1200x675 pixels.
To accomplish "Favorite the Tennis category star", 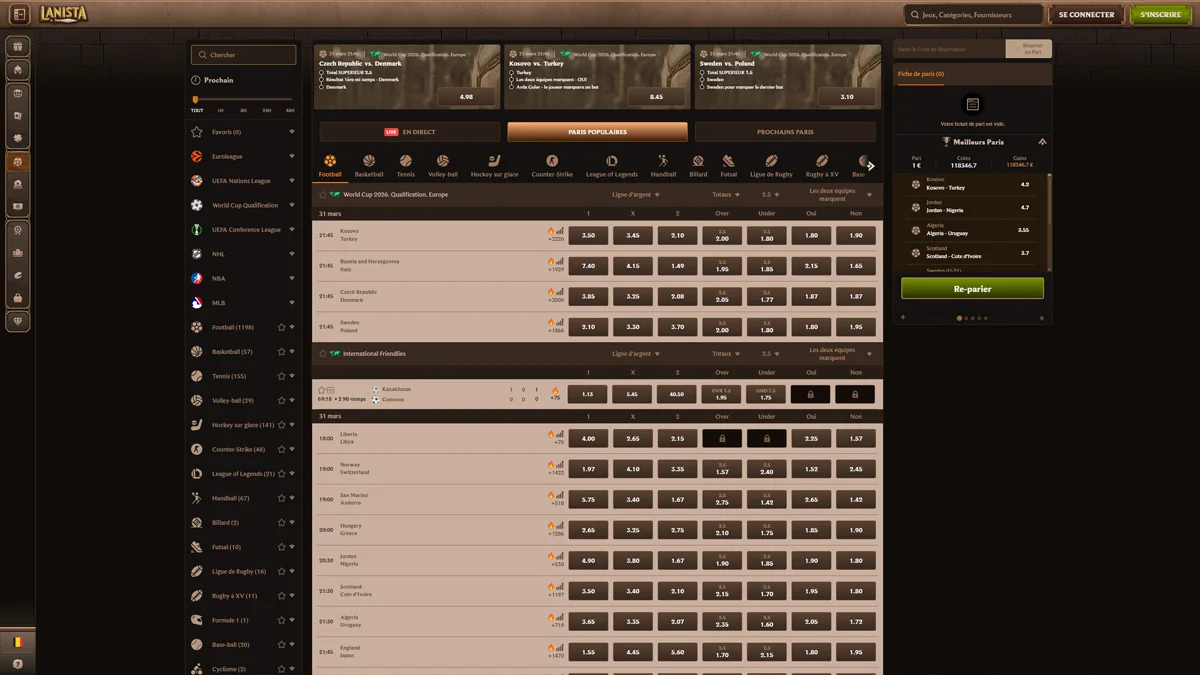I will (281, 376).
